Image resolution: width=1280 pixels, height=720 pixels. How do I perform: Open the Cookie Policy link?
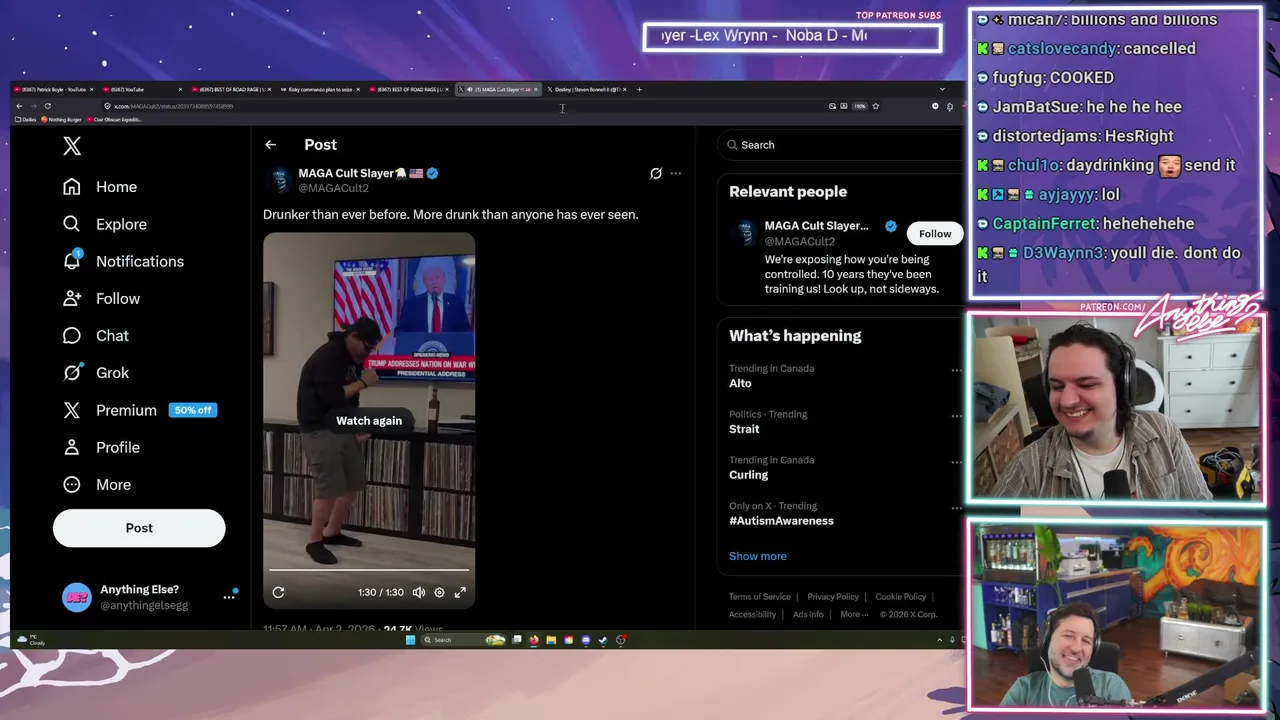tap(901, 597)
